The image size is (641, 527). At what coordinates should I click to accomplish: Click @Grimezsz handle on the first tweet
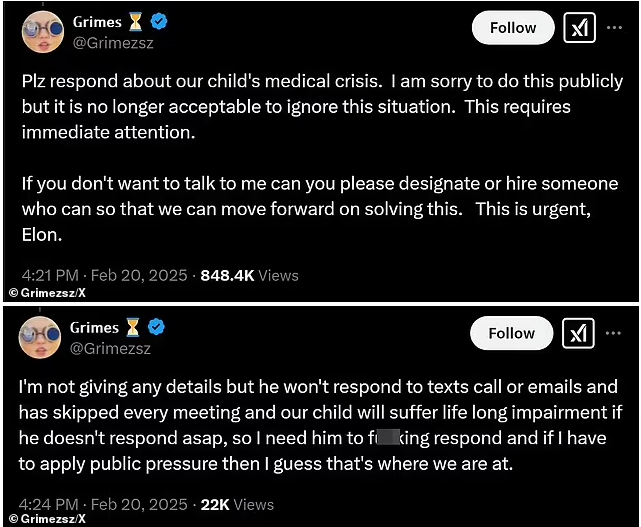[x=113, y=43]
